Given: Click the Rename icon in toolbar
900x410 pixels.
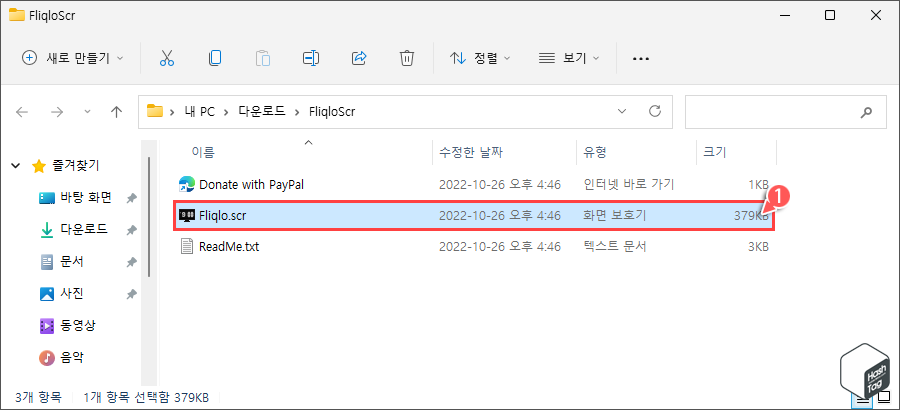Looking at the screenshot, I should (311, 58).
